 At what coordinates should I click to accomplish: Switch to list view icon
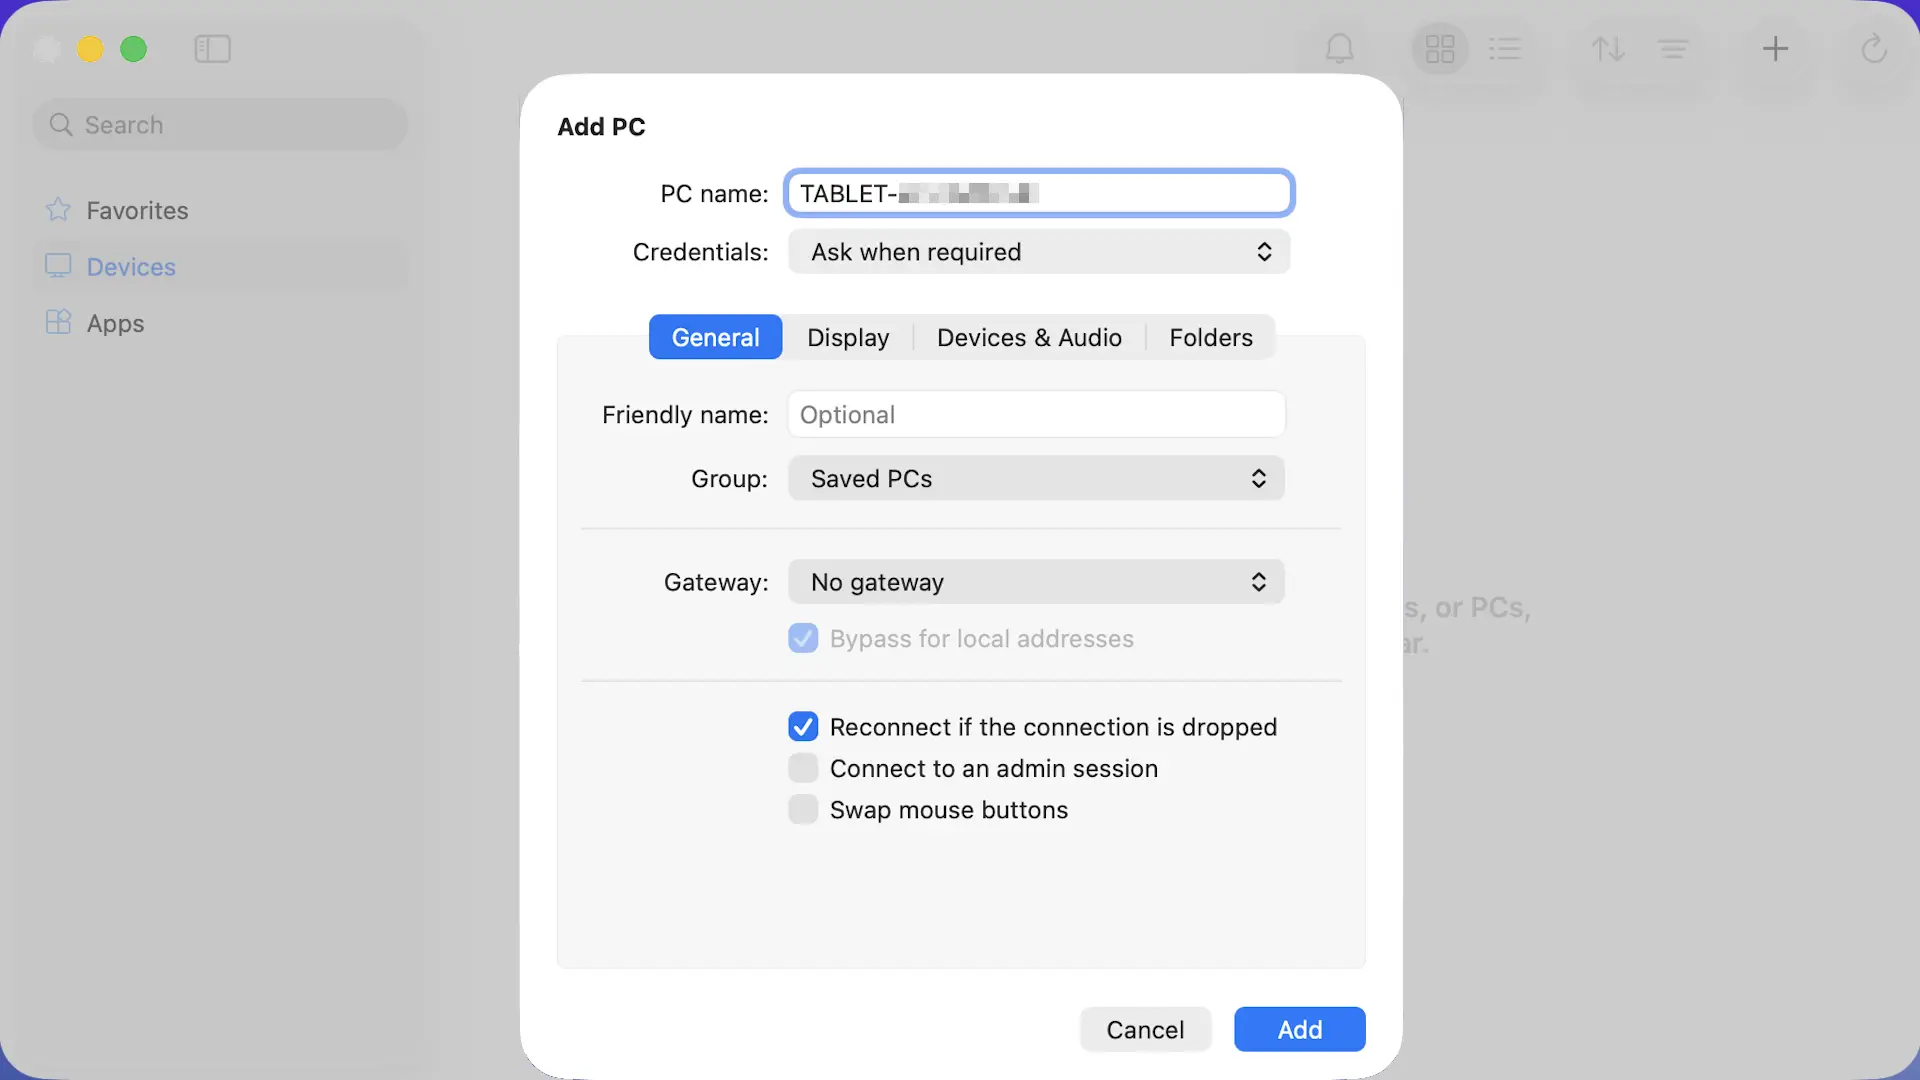(x=1504, y=49)
